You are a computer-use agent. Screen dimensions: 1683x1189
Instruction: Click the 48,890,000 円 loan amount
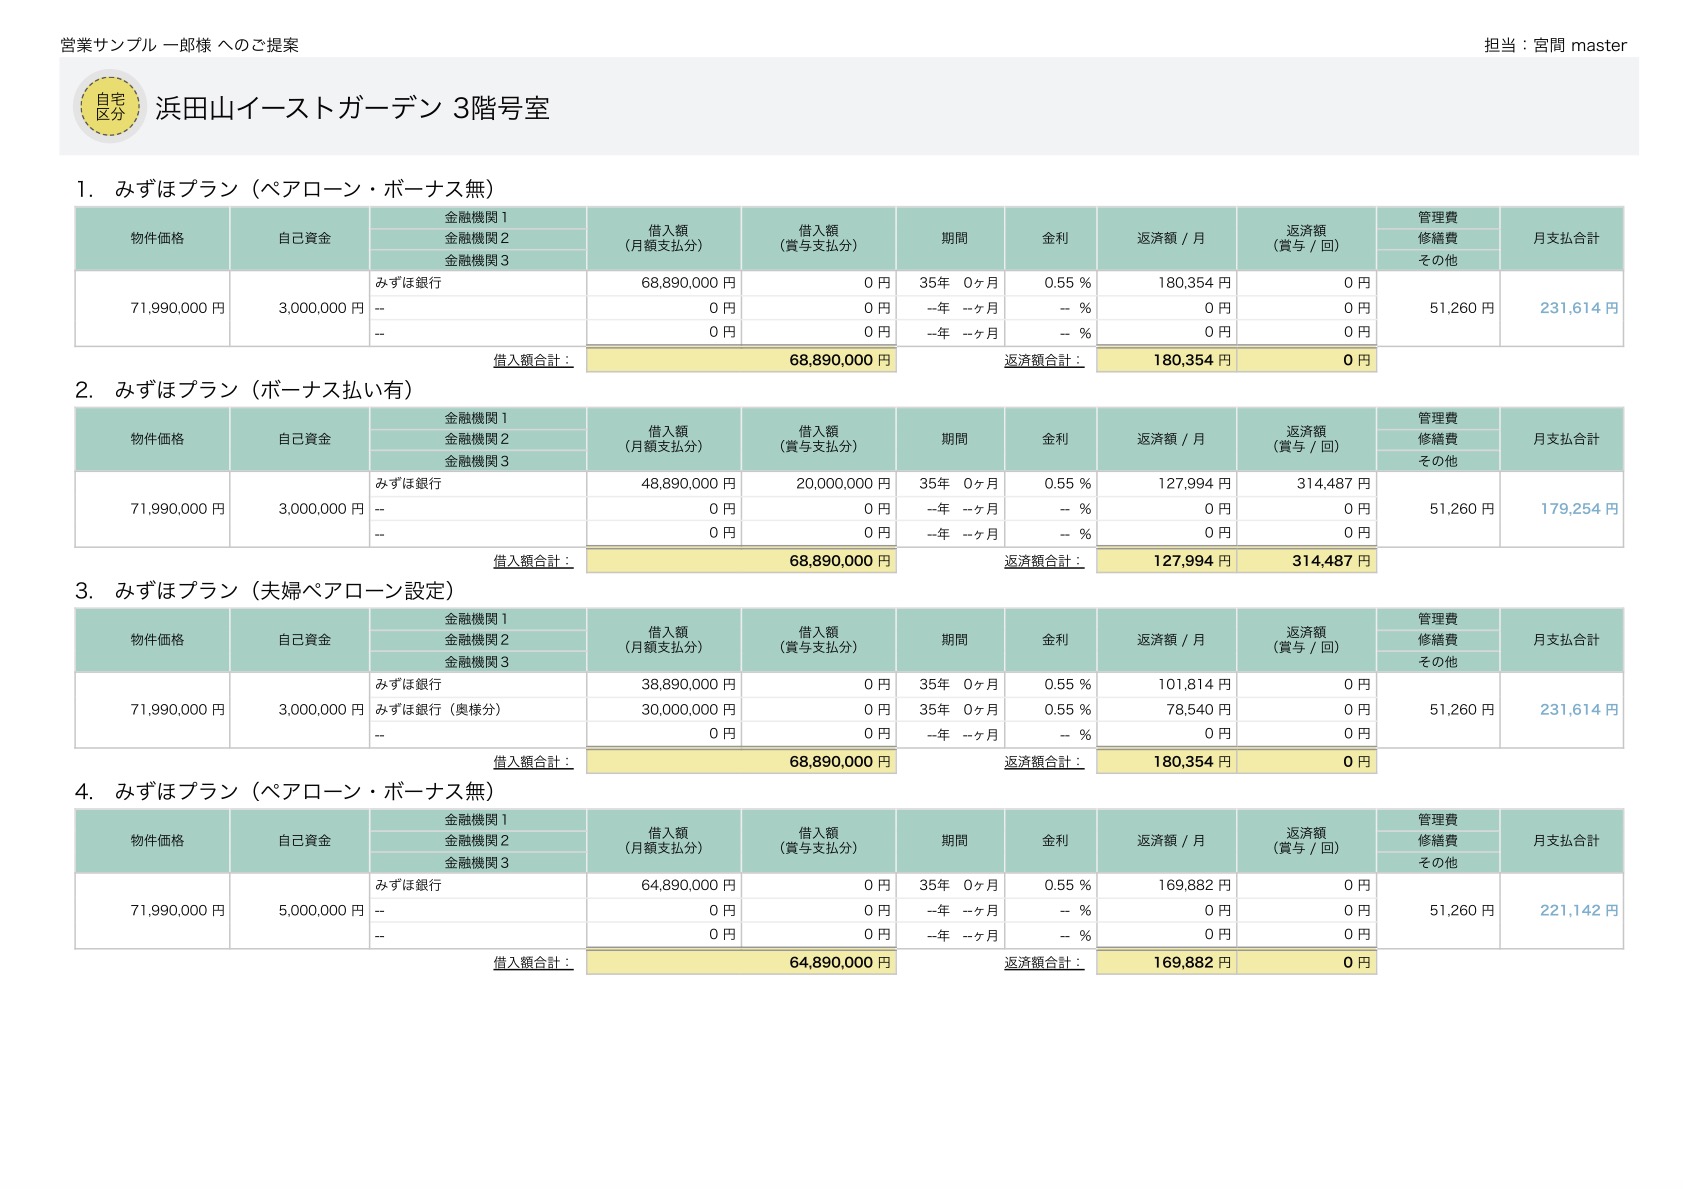688,483
